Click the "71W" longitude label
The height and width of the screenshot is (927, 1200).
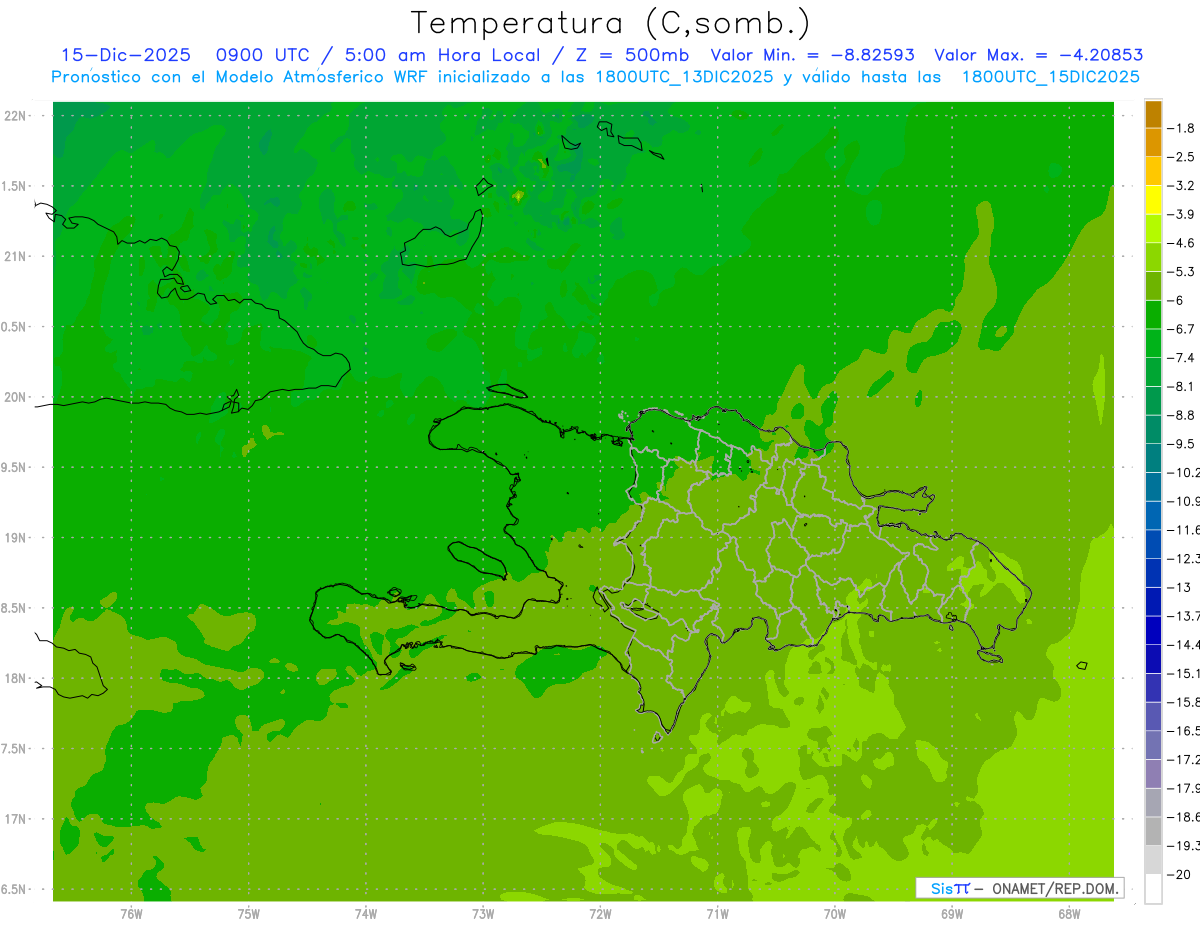(x=717, y=914)
